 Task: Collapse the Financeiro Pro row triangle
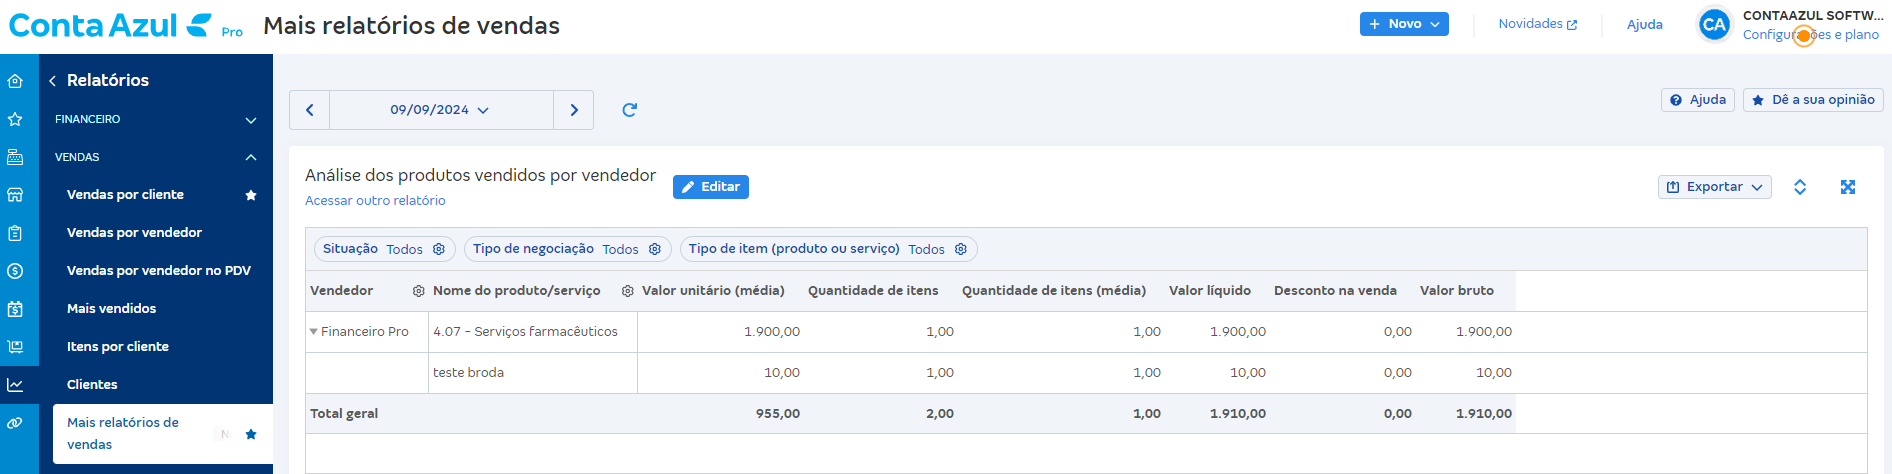[x=314, y=332]
